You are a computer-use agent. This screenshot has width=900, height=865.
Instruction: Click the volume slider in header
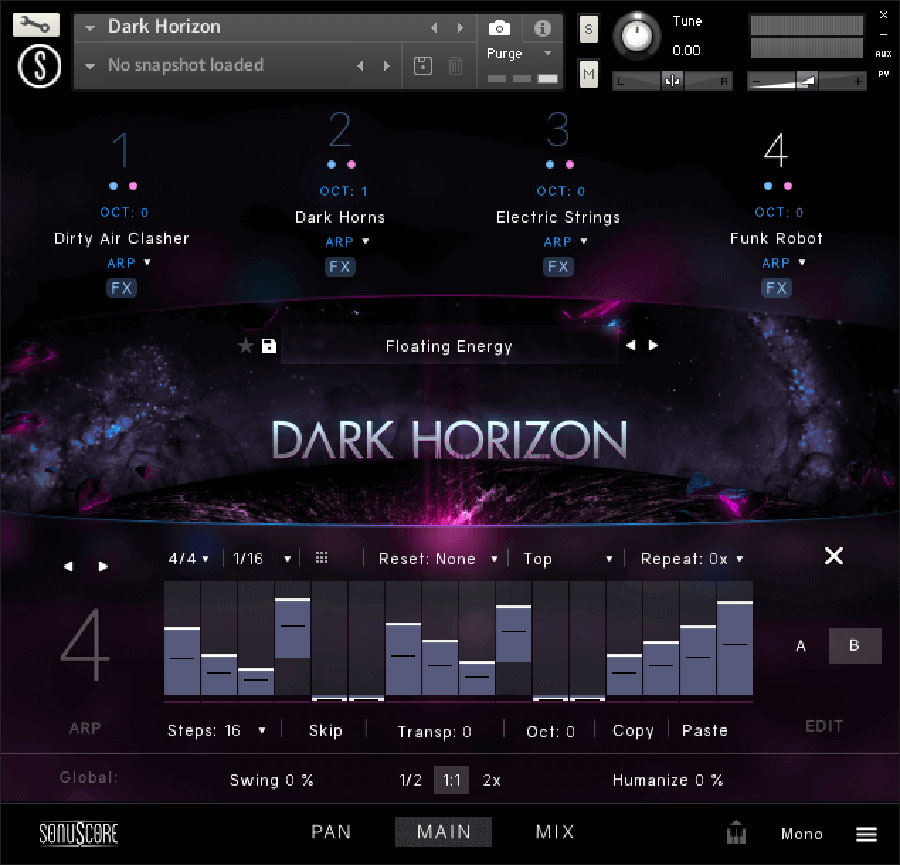click(806, 82)
